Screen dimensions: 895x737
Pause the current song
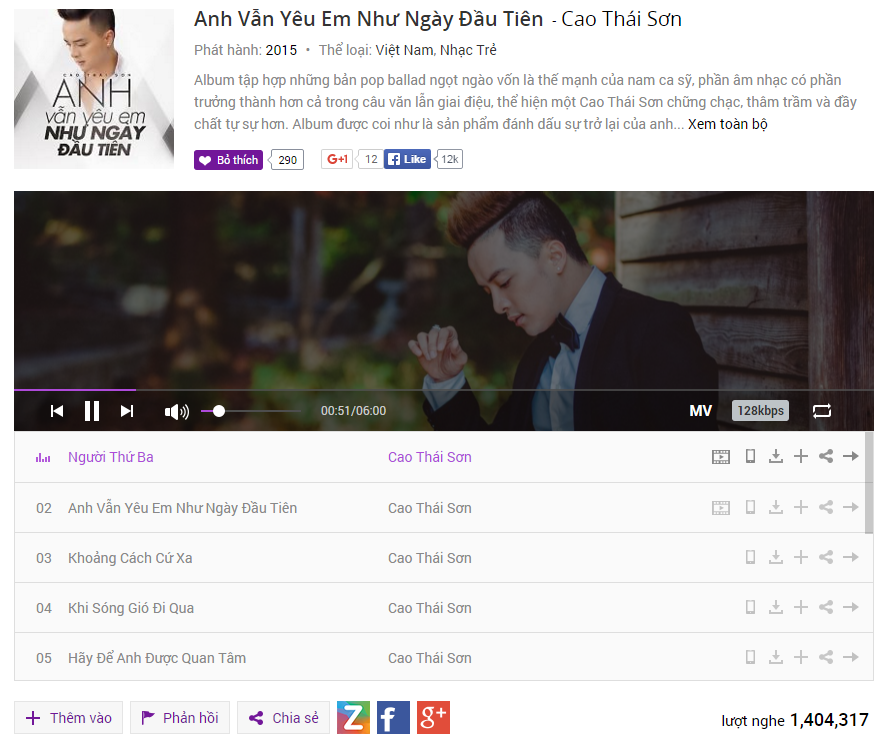click(91, 411)
